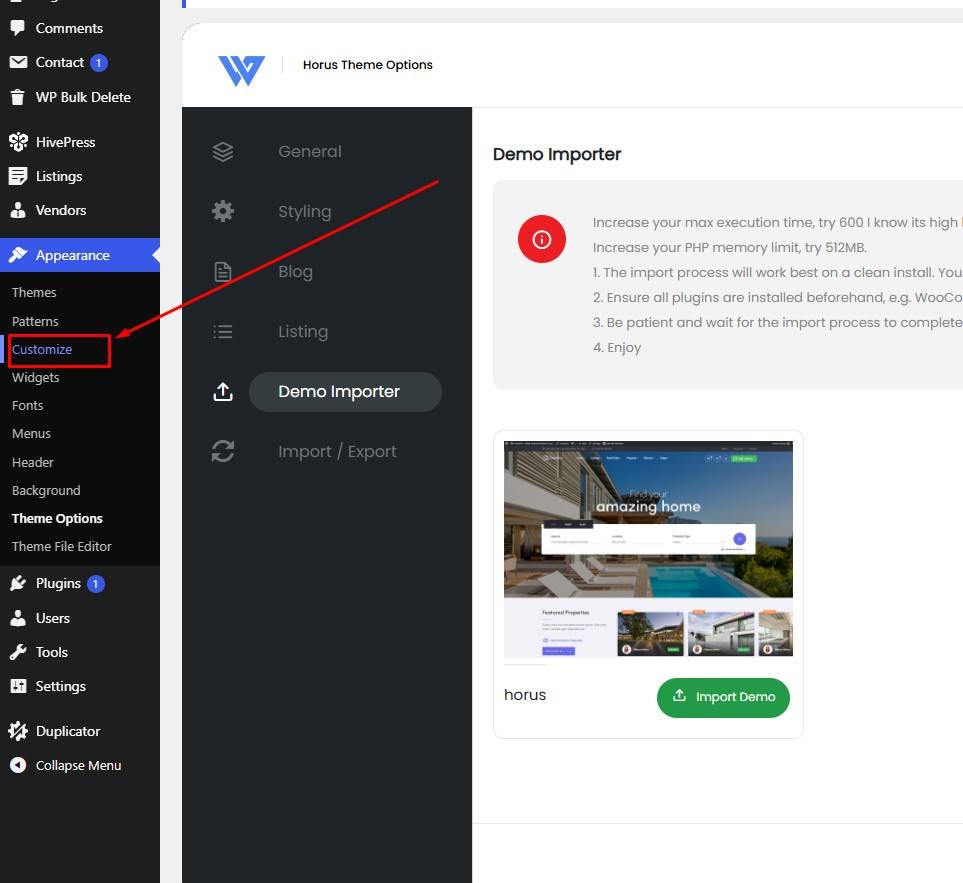
Task: Click 'Increase your PHP memory limit' text
Action: 730,247
